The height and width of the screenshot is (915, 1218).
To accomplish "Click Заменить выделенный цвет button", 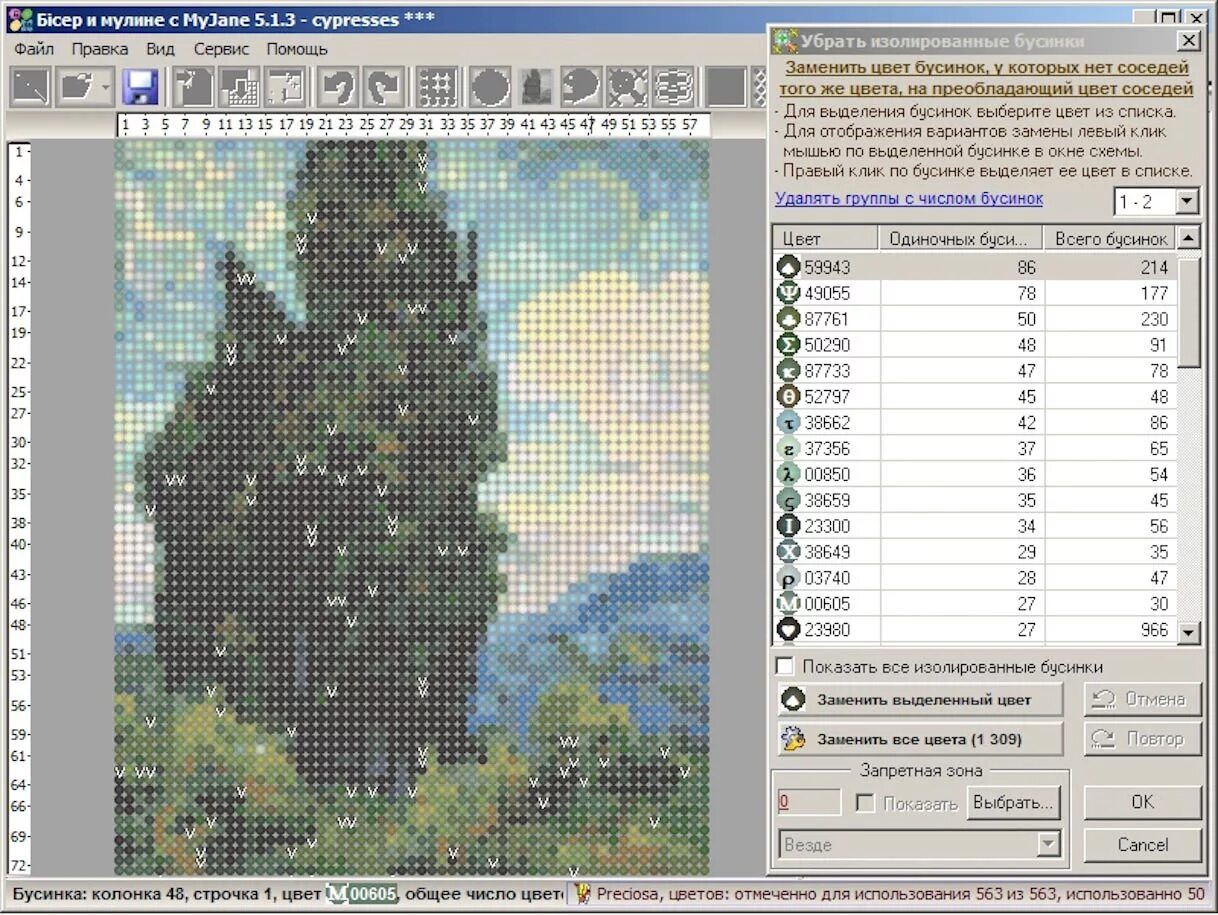I will tap(920, 700).
